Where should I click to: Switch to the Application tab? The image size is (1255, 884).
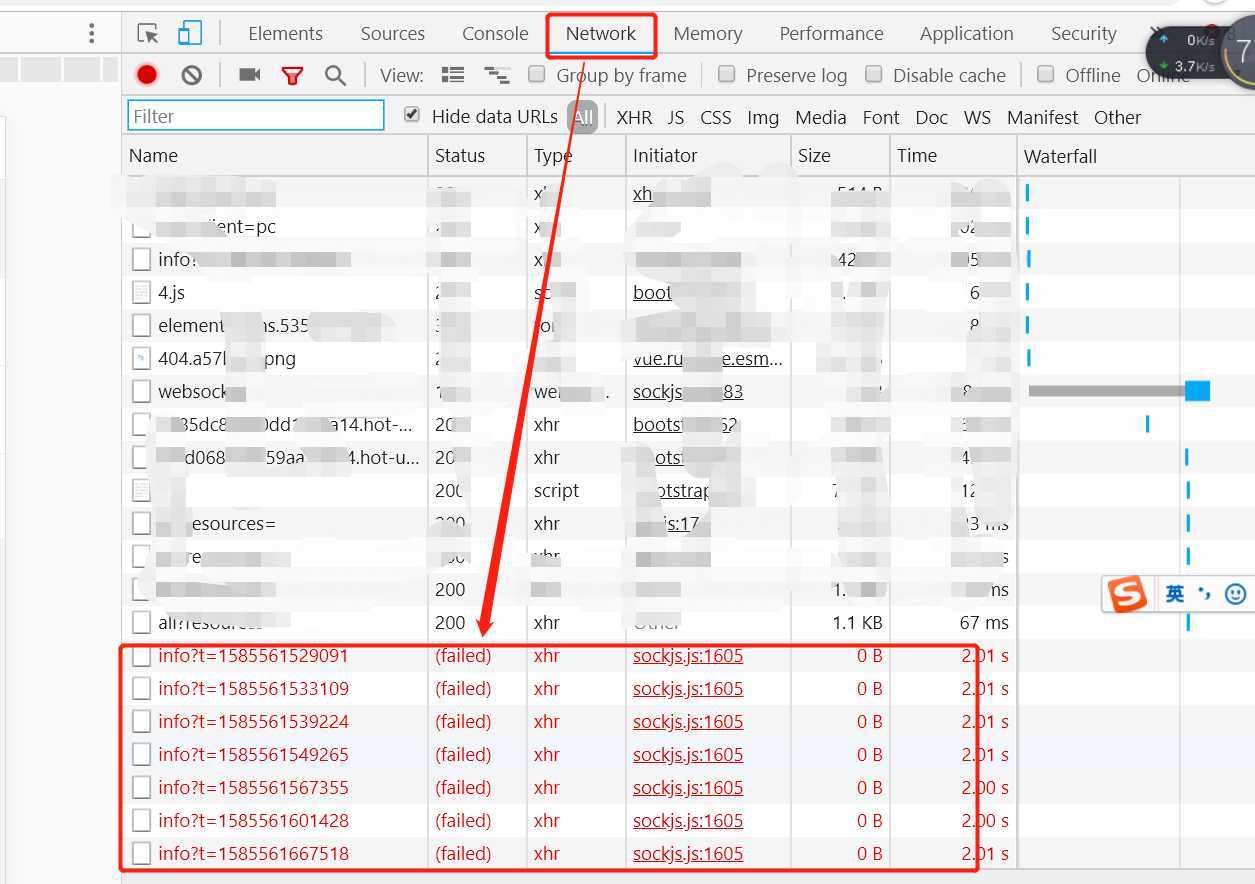click(x=966, y=34)
